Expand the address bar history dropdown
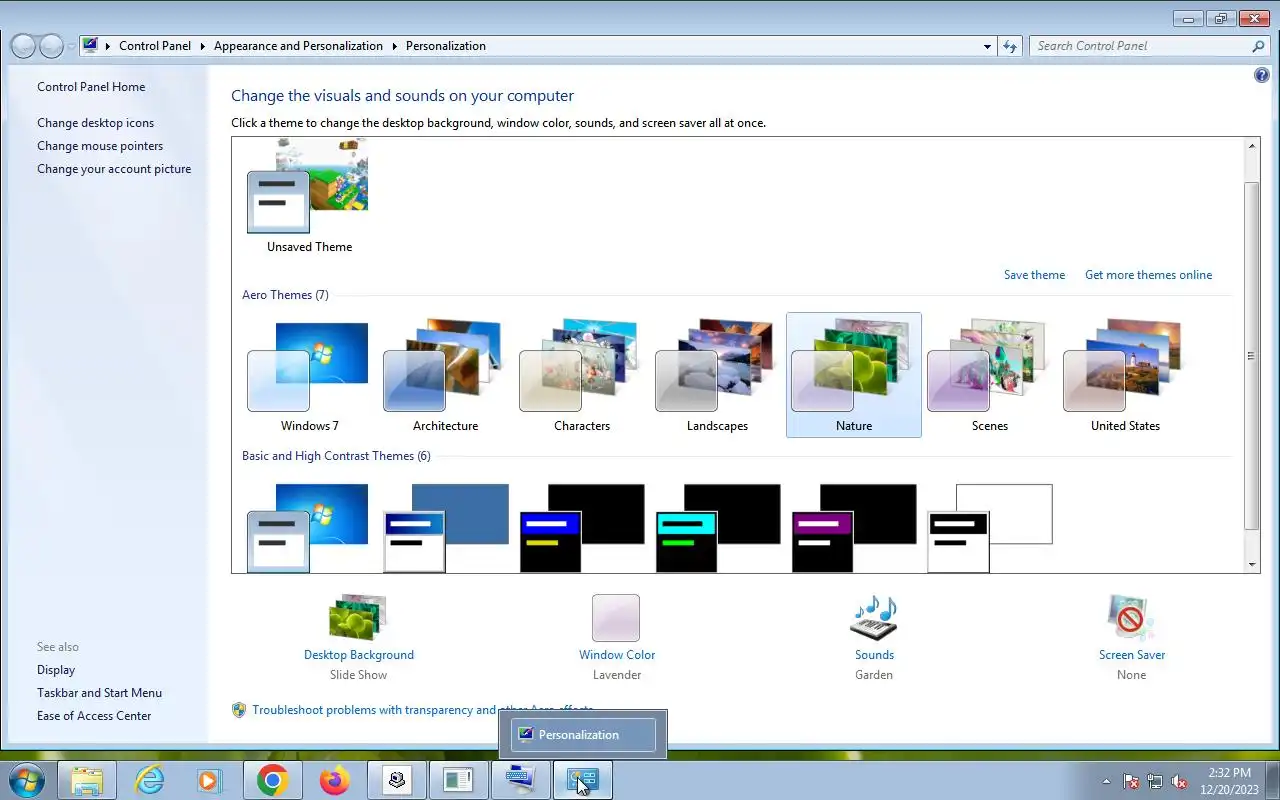Image resolution: width=1280 pixels, height=800 pixels. [987, 46]
